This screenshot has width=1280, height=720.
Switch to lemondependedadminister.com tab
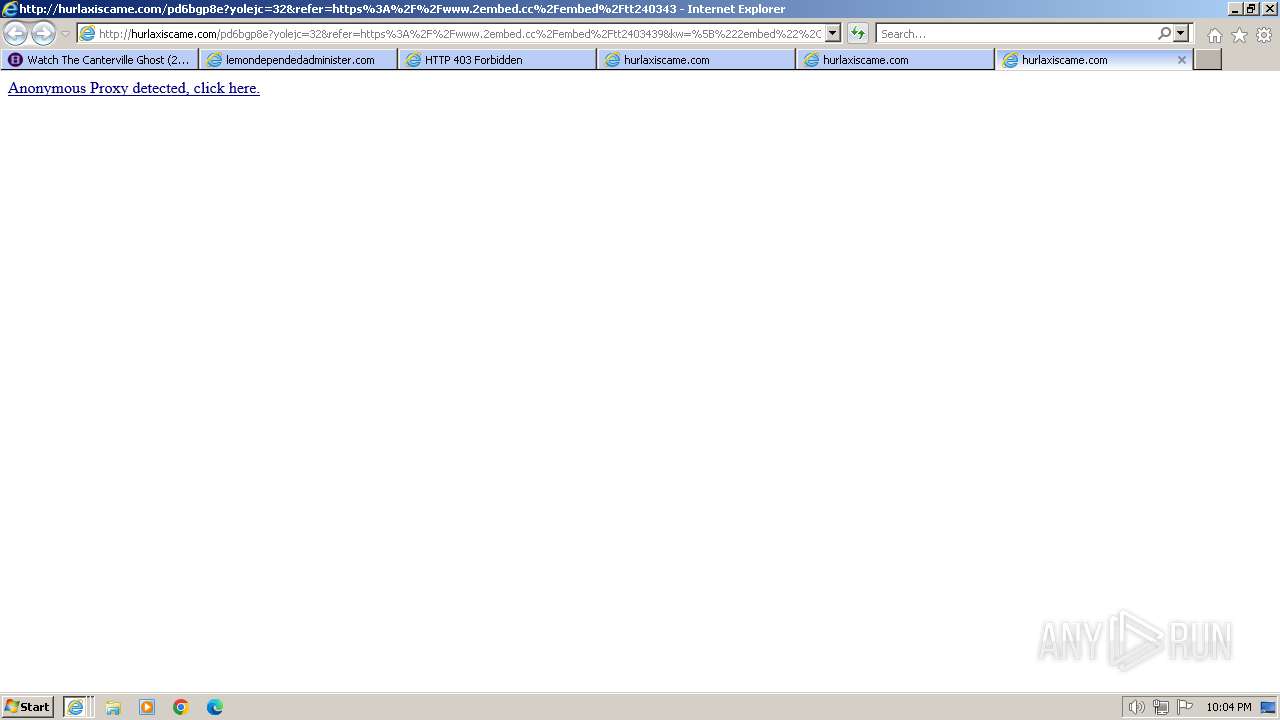[299, 60]
